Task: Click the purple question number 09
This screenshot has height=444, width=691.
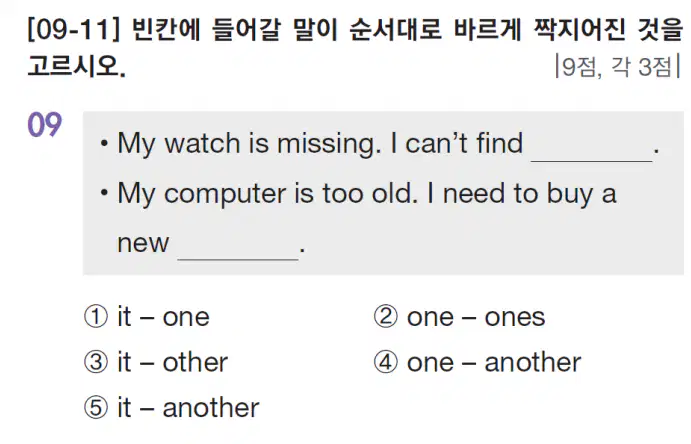Action: pyautogui.click(x=45, y=124)
